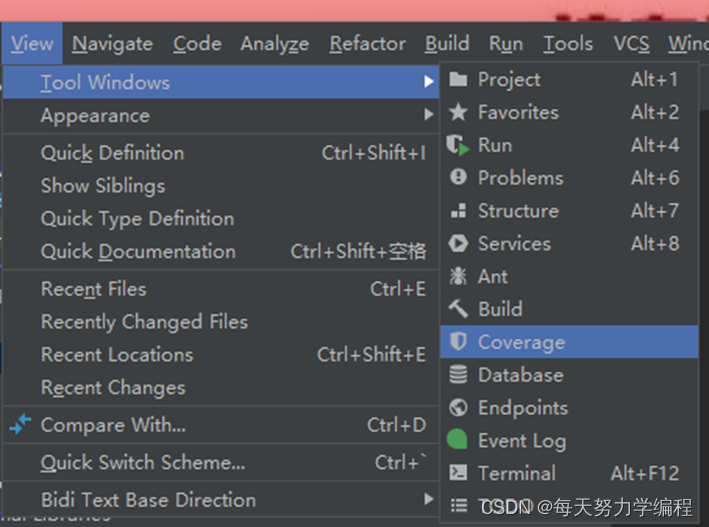Viewport: 709px width, 527px height.
Task: Click the Terminal icon
Action: click(458, 473)
